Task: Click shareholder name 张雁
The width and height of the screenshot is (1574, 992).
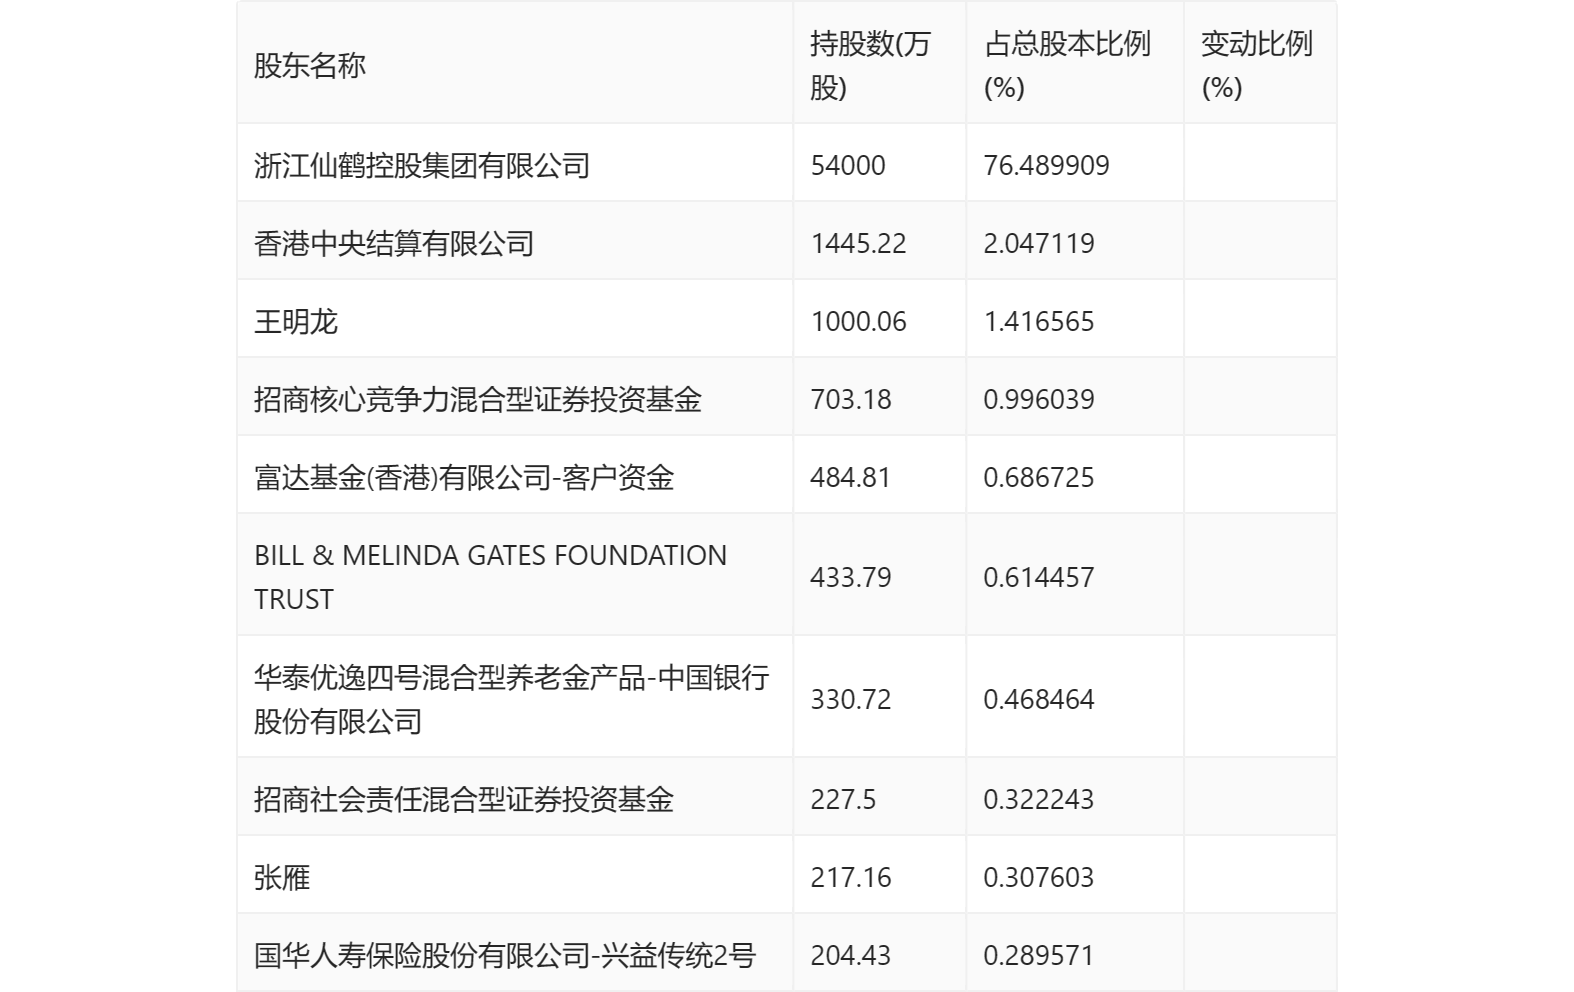Action: pyautogui.click(x=282, y=877)
